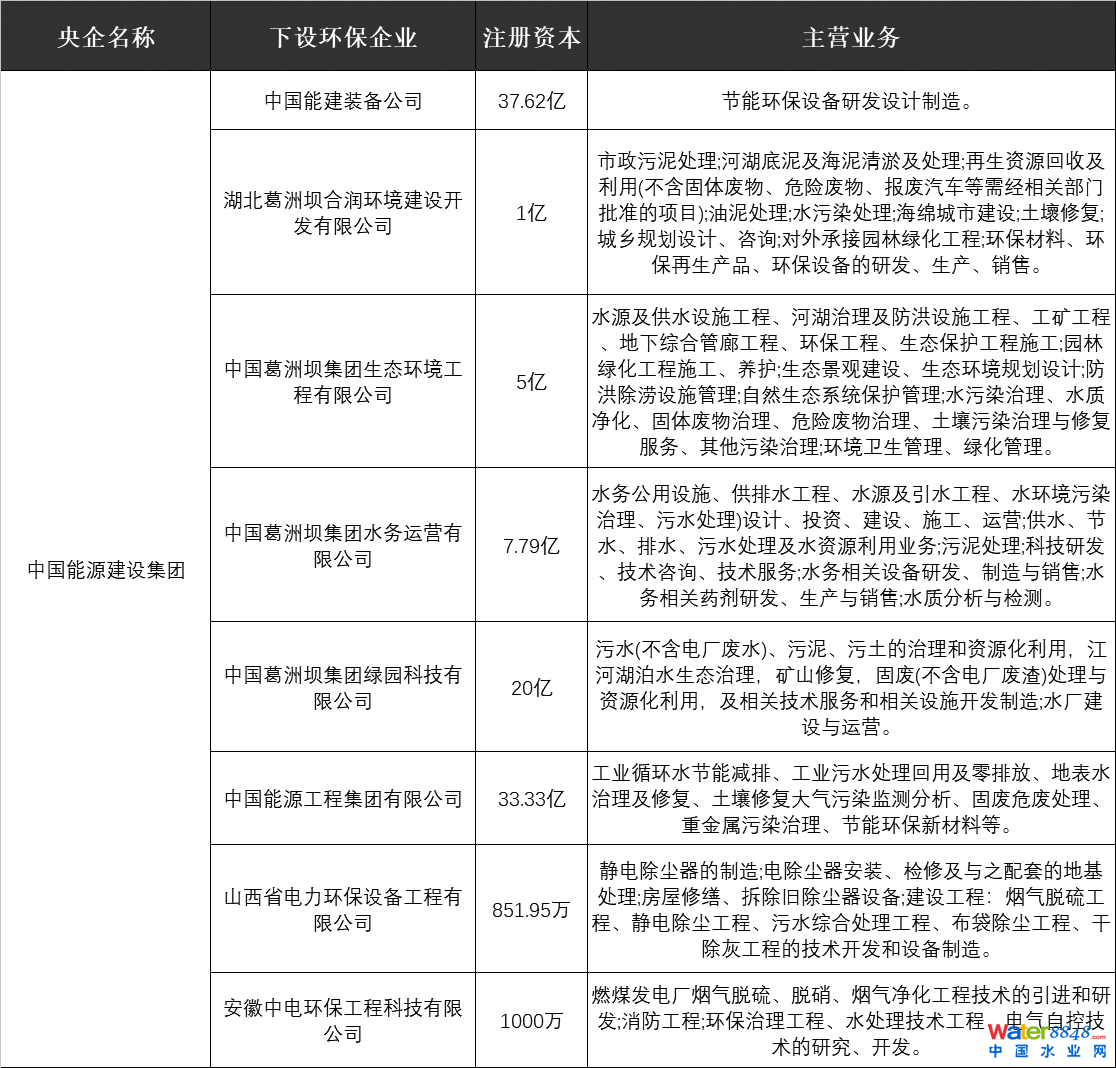Image resolution: width=1116 pixels, height=1068 pixels.
Task: Select the 中国能源建设集团 cell
Action: pos(106,570)
